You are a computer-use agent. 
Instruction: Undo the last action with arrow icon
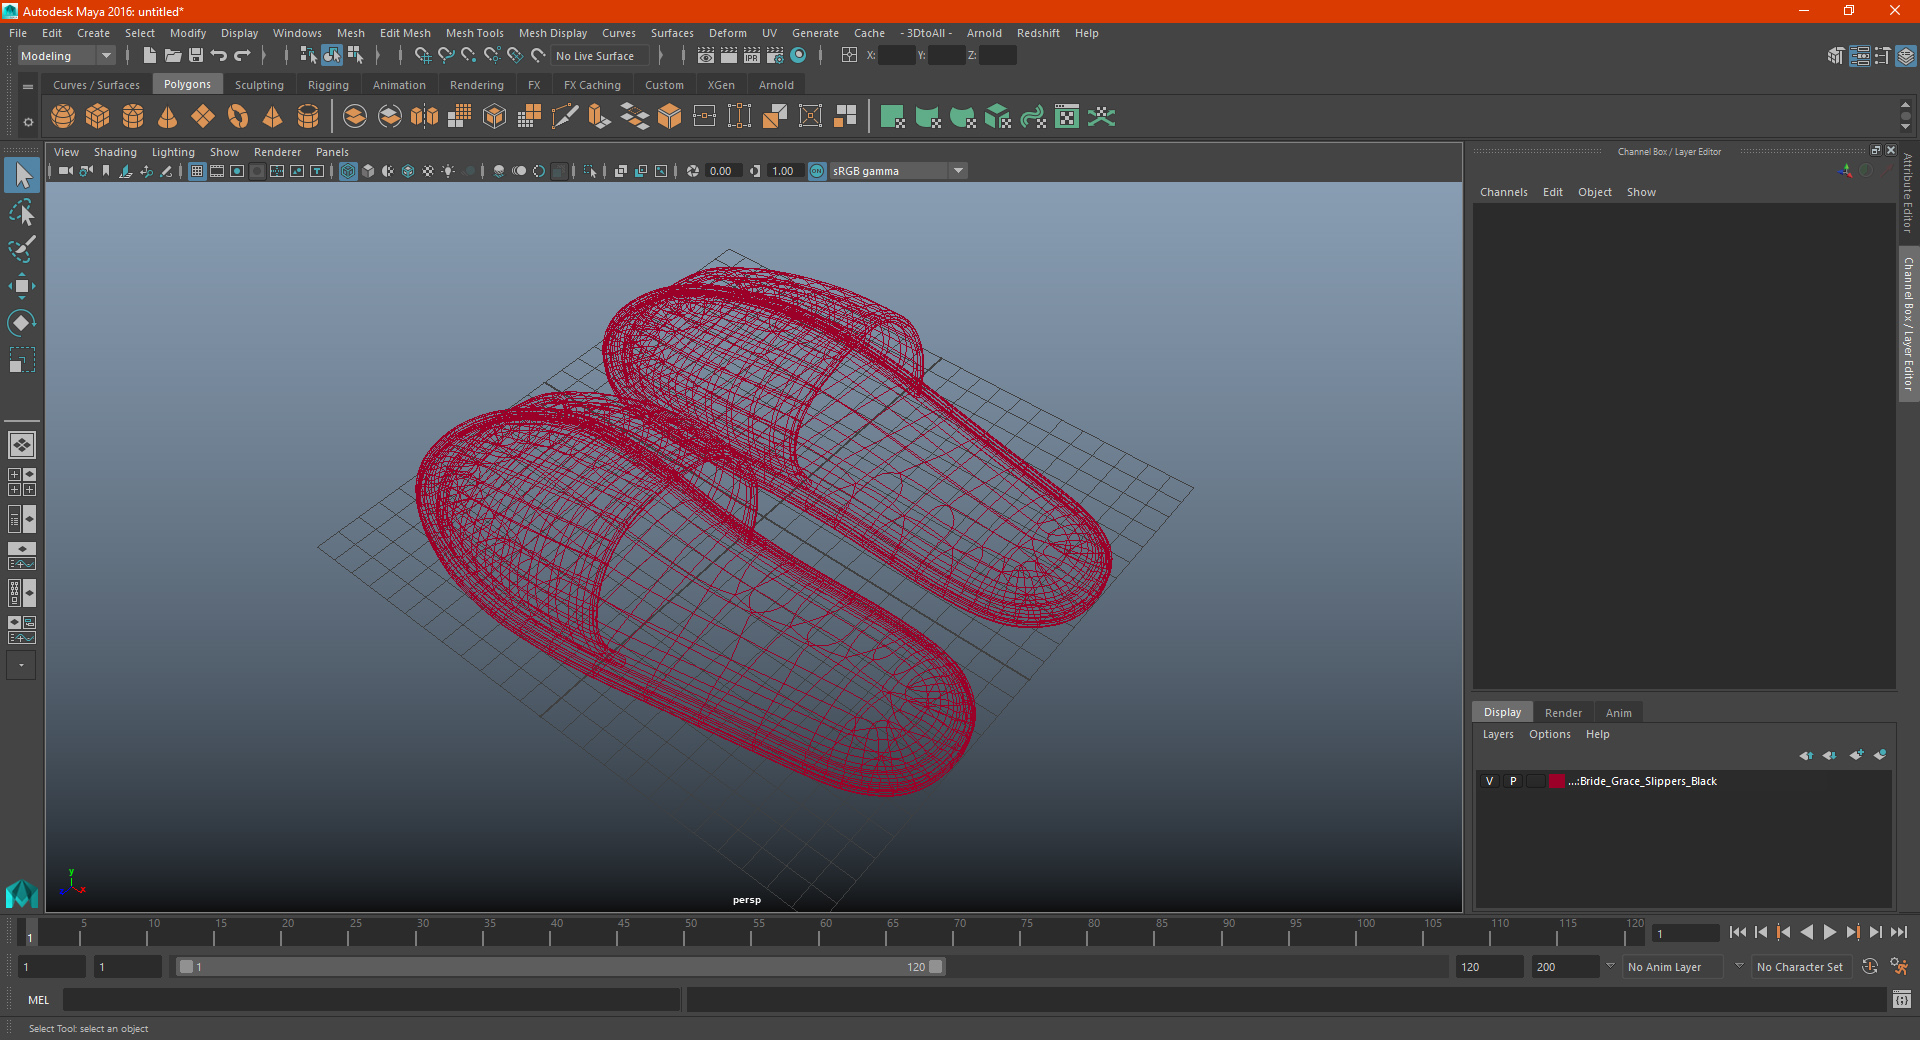(x=219, y=56)
